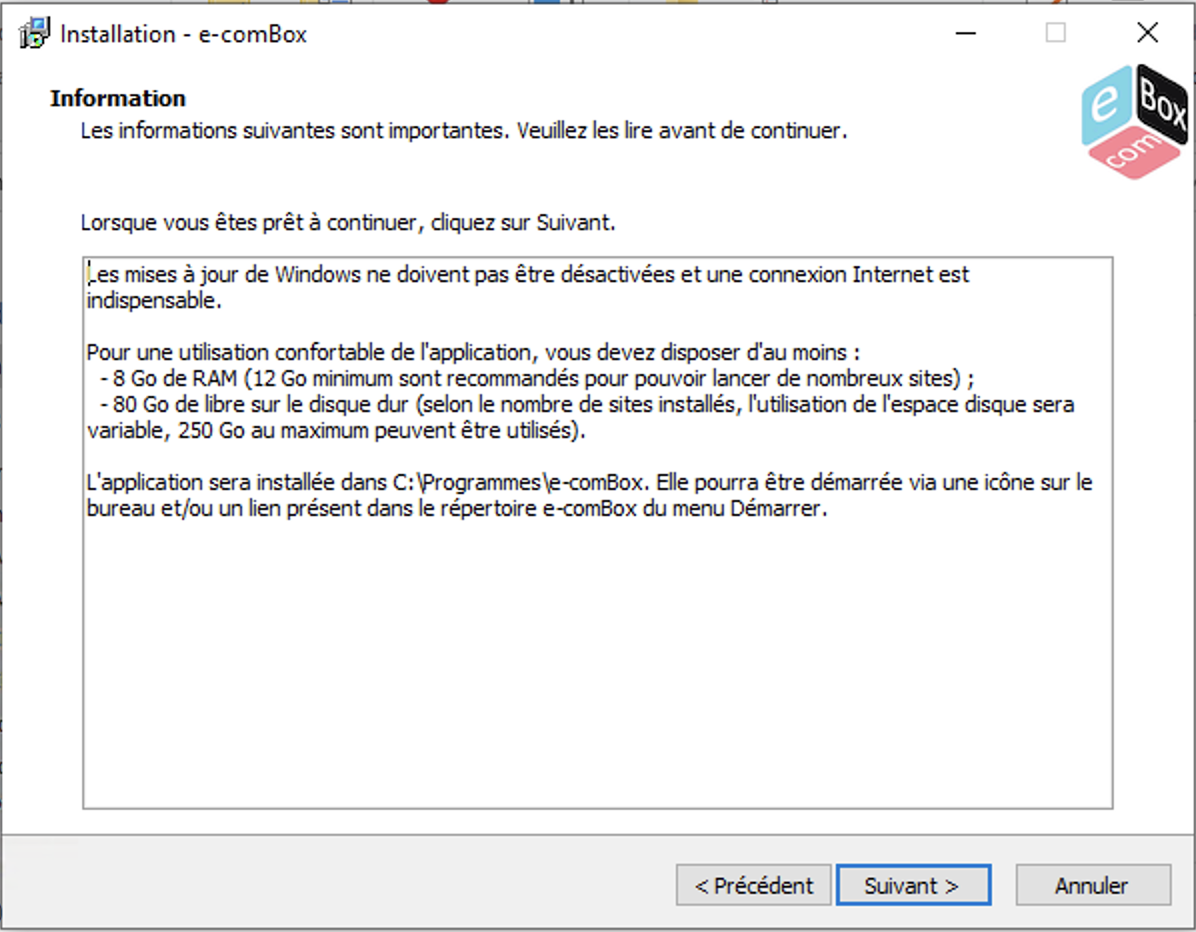The width and height of the screenshot is (1196, 932).
Task: Go back with the Précédent button
Action: click(x=754, y=885)
